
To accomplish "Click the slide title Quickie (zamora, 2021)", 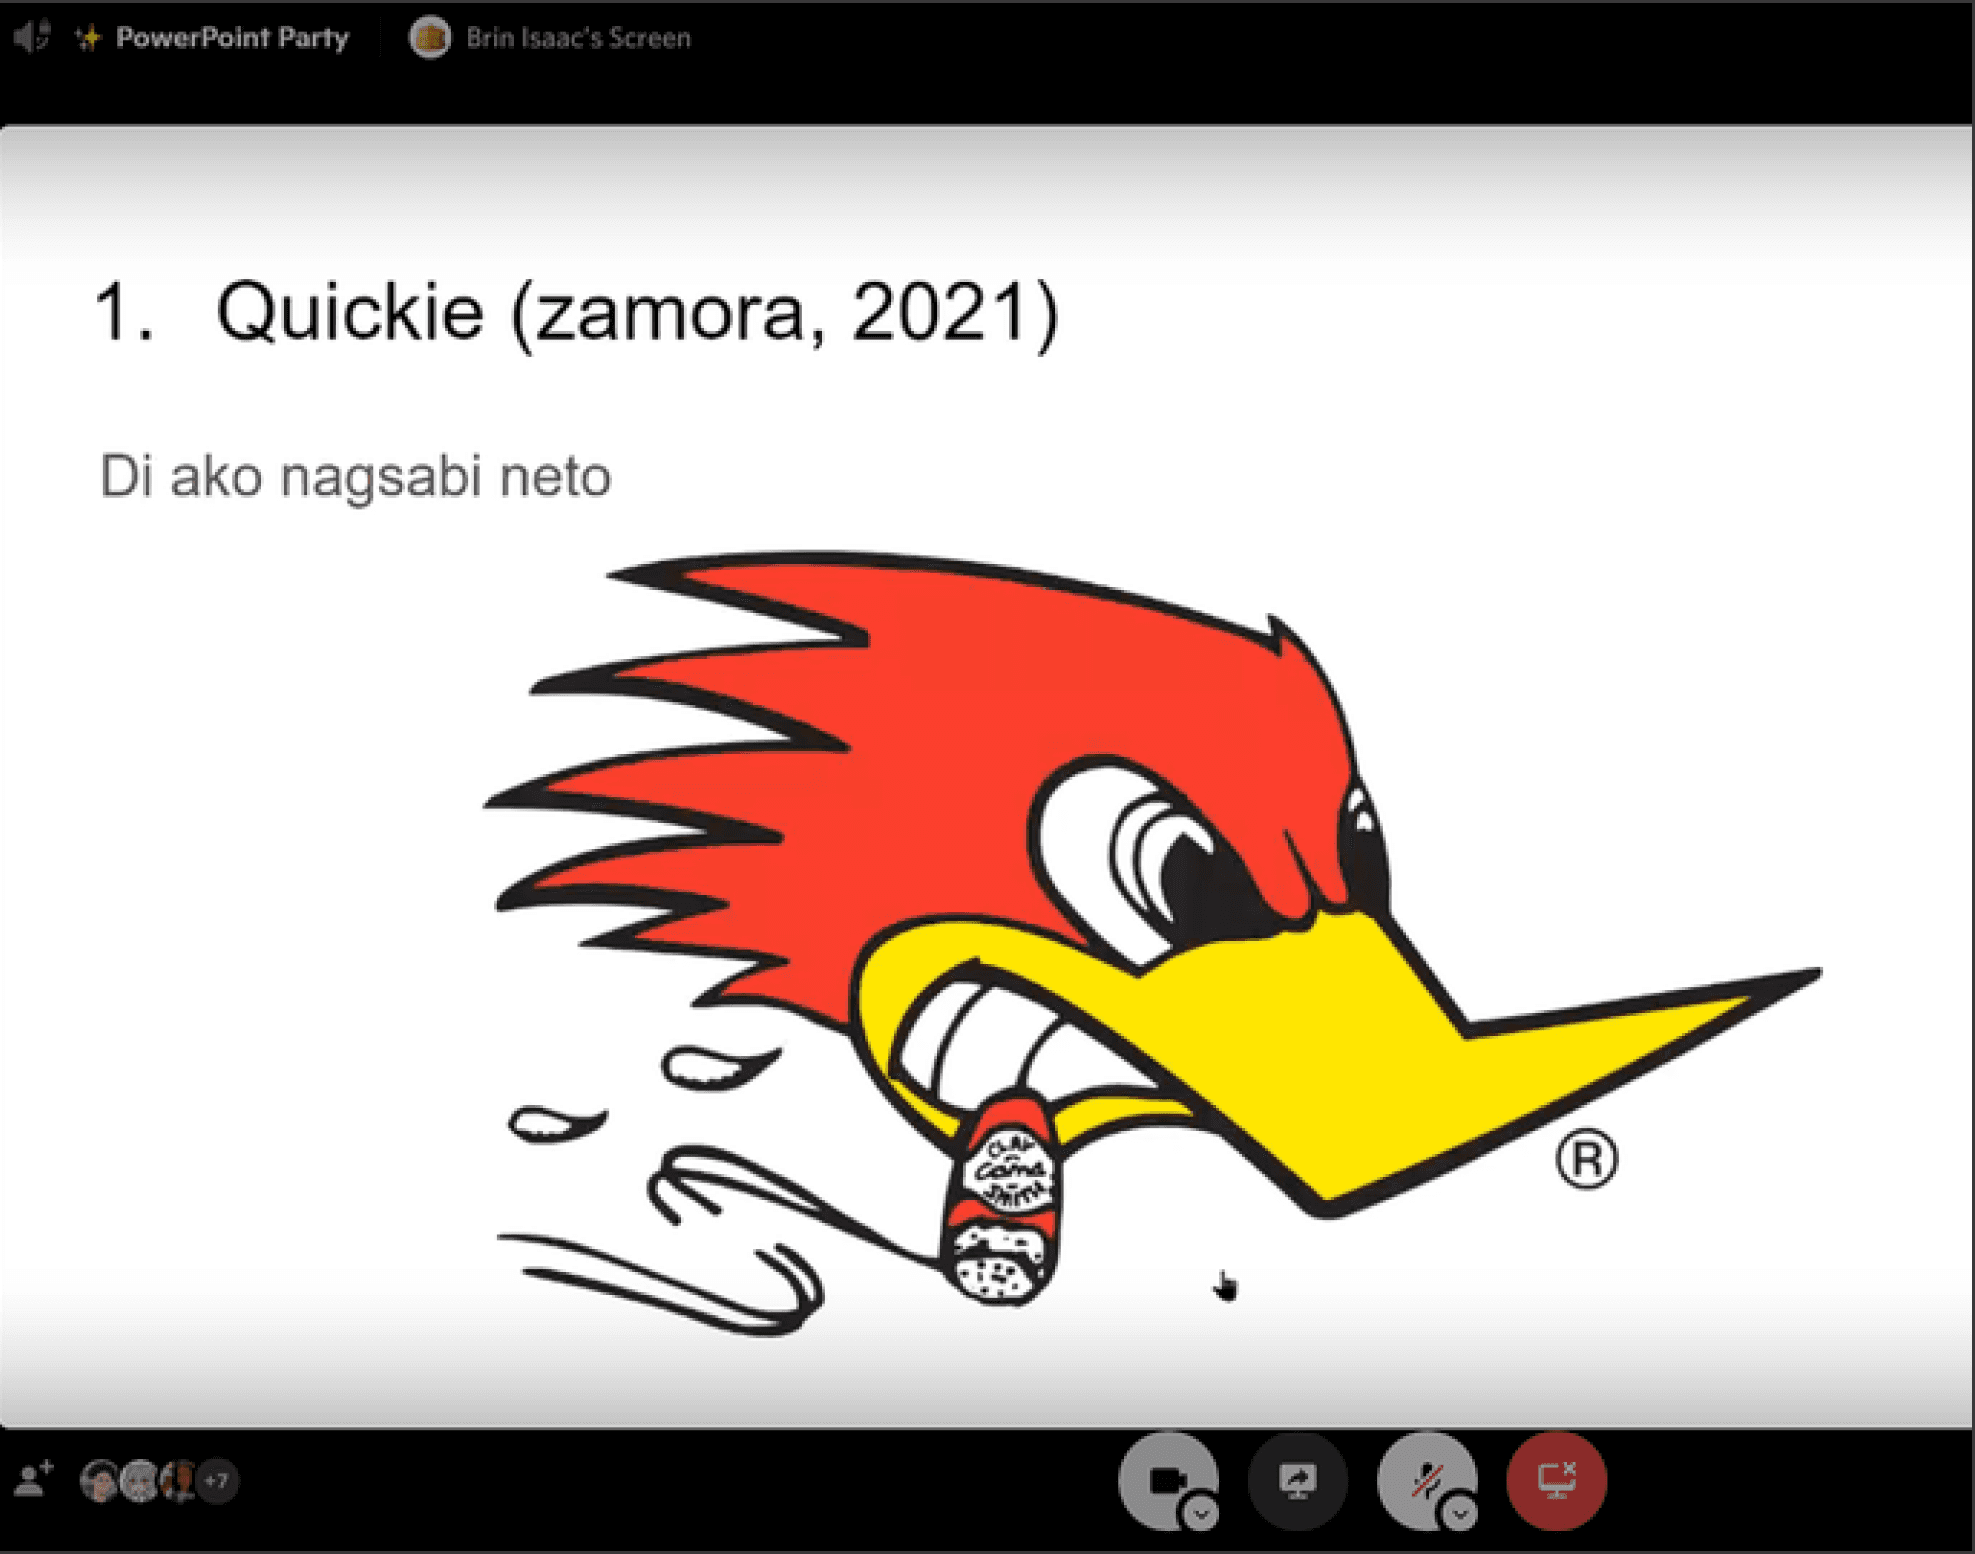I will click(637, 312).
